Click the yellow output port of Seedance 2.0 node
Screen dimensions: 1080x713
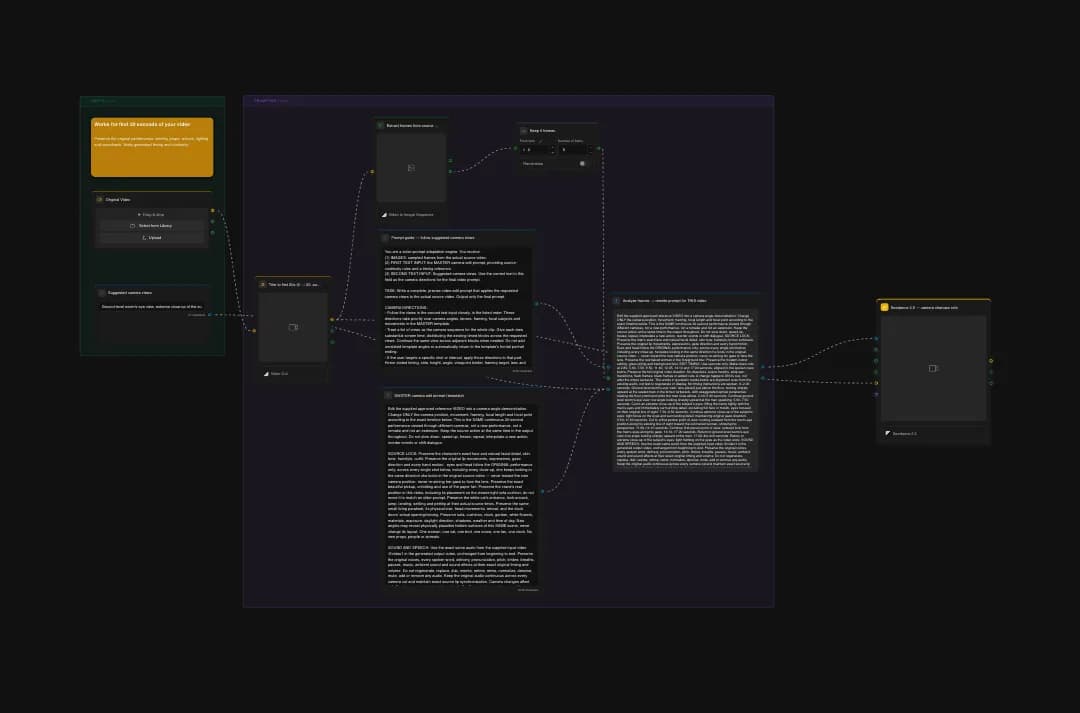pyautogui.click(x=991, y=361)
